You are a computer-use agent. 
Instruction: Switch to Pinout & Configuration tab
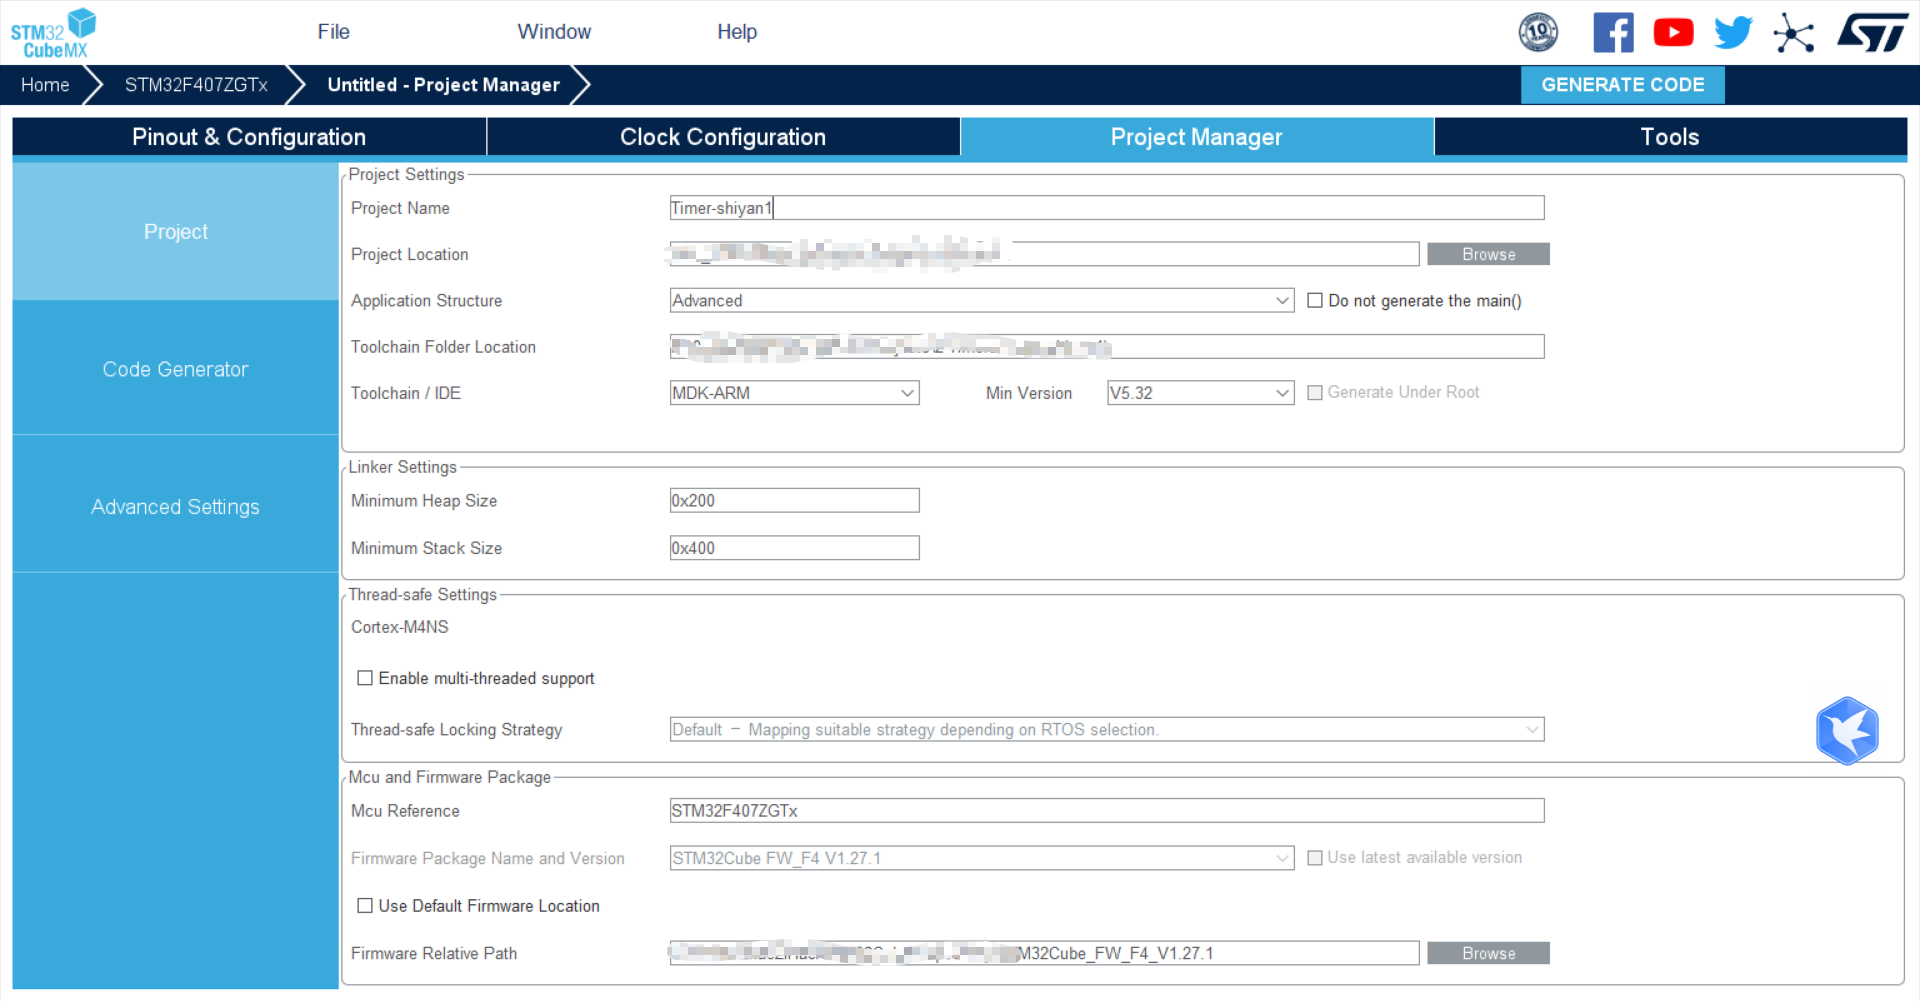(249, 137)
